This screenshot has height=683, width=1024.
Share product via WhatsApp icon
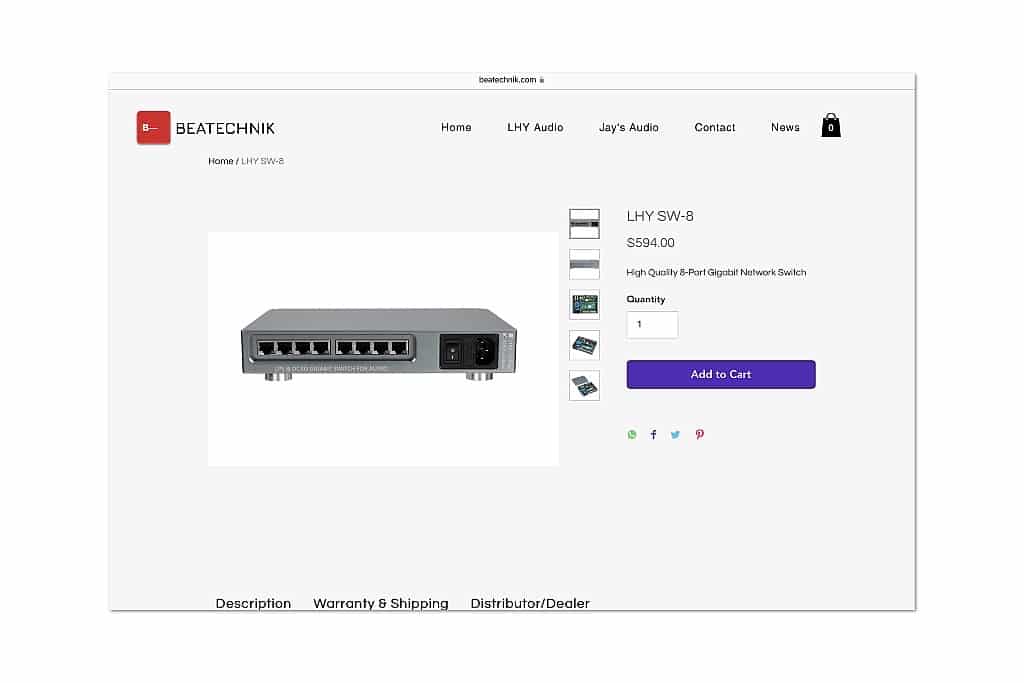point(632,435)
